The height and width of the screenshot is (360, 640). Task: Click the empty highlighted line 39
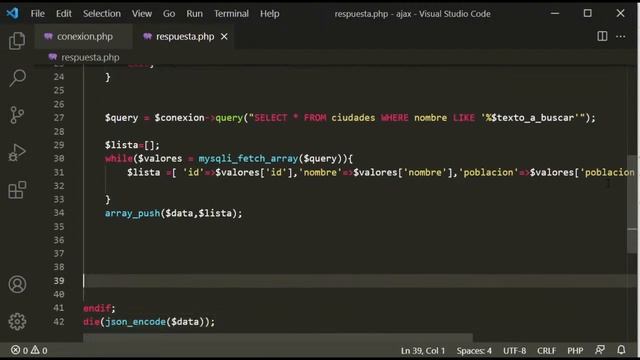[359, 281]
